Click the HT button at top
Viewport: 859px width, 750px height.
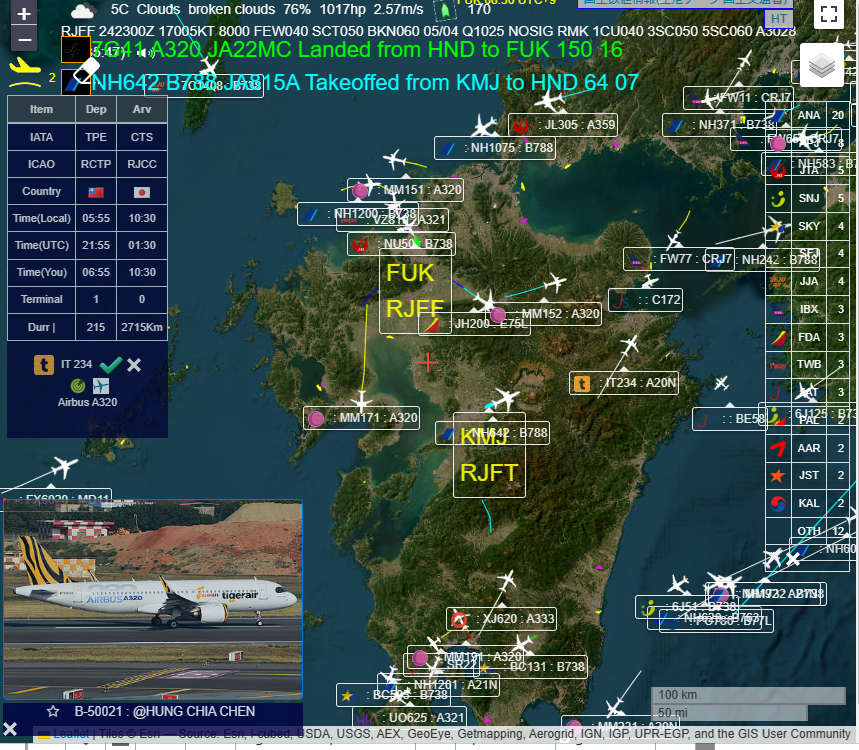(778, 19)
